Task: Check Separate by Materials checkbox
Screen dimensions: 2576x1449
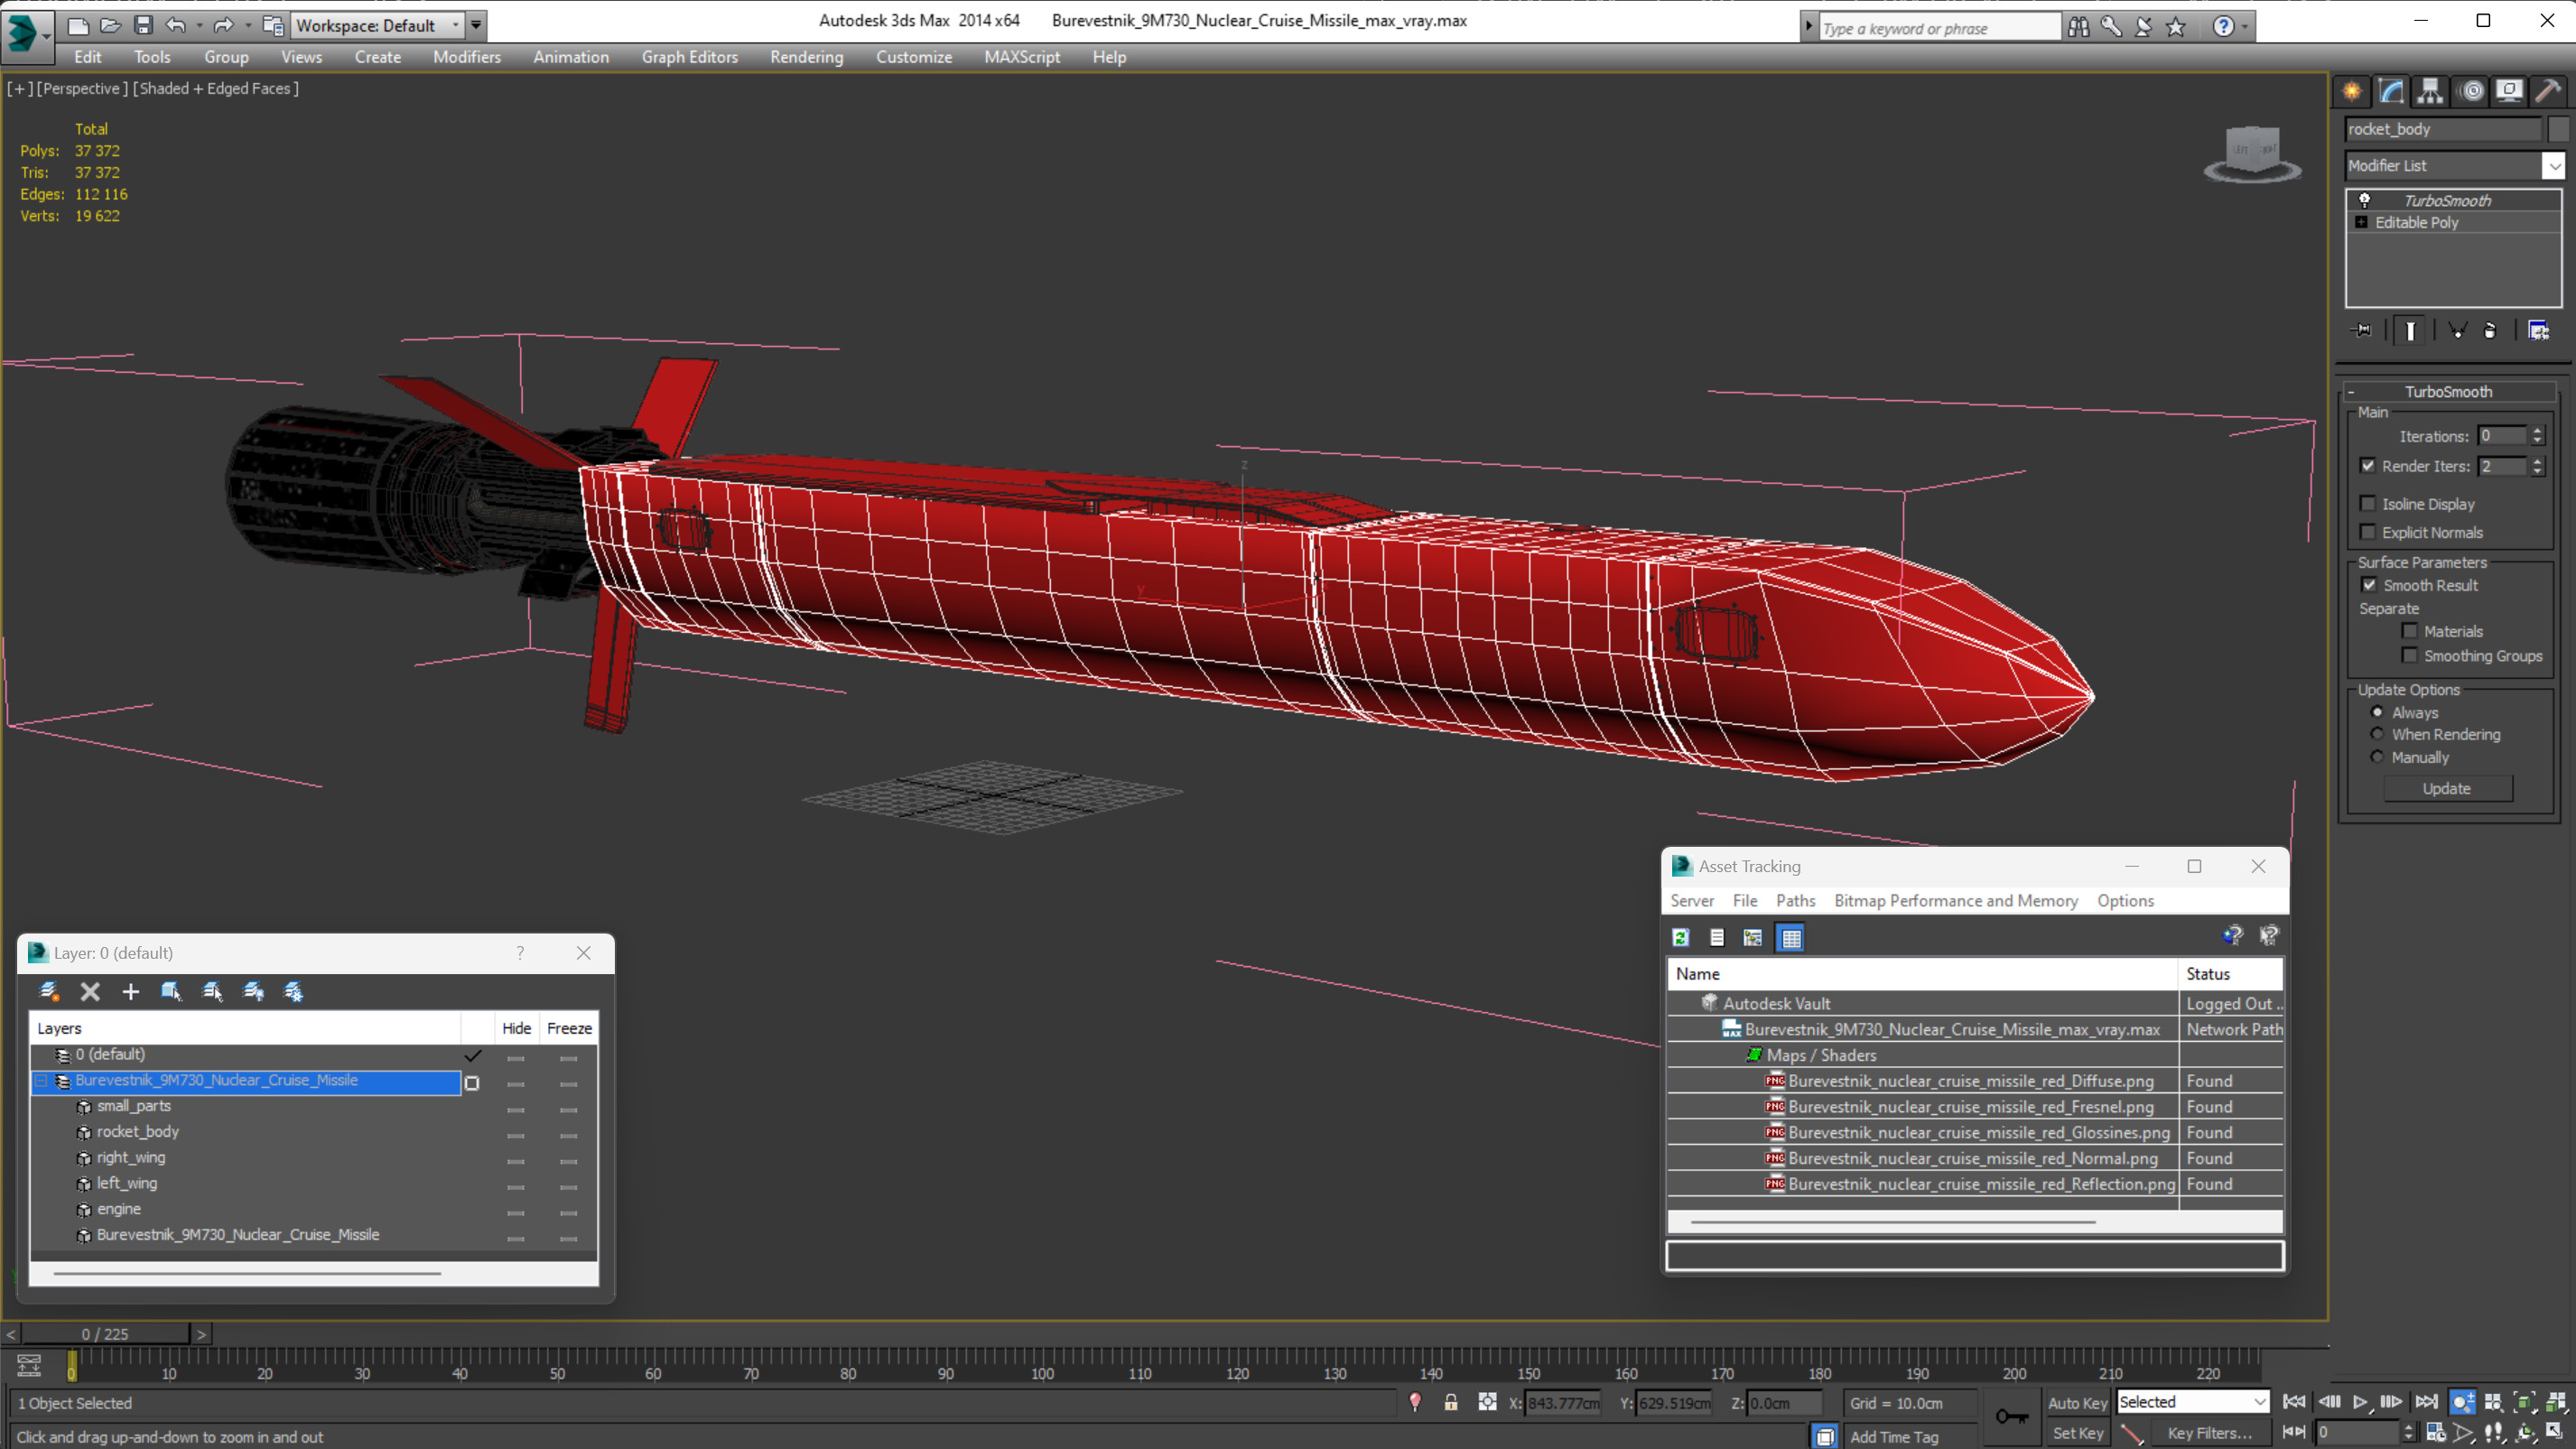Action: pyautogui.click(x=2409, y=630)
